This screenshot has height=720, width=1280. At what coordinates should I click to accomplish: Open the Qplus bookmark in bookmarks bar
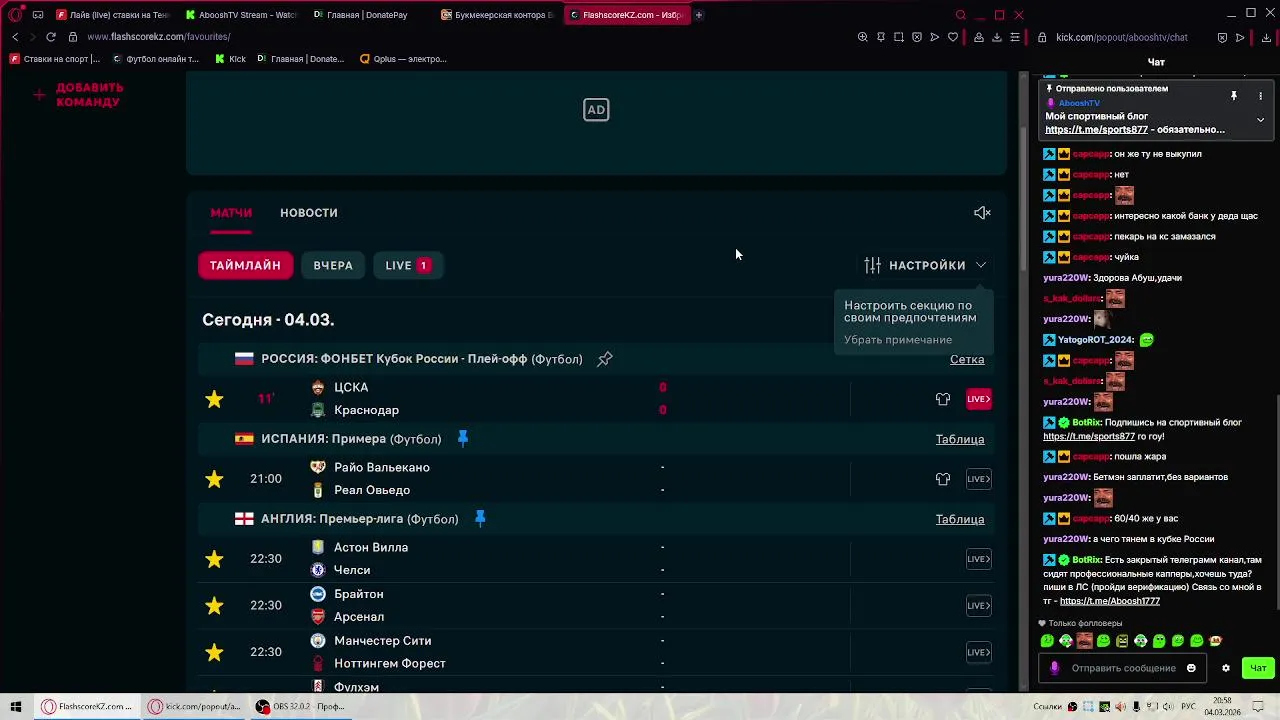[402, 59]
